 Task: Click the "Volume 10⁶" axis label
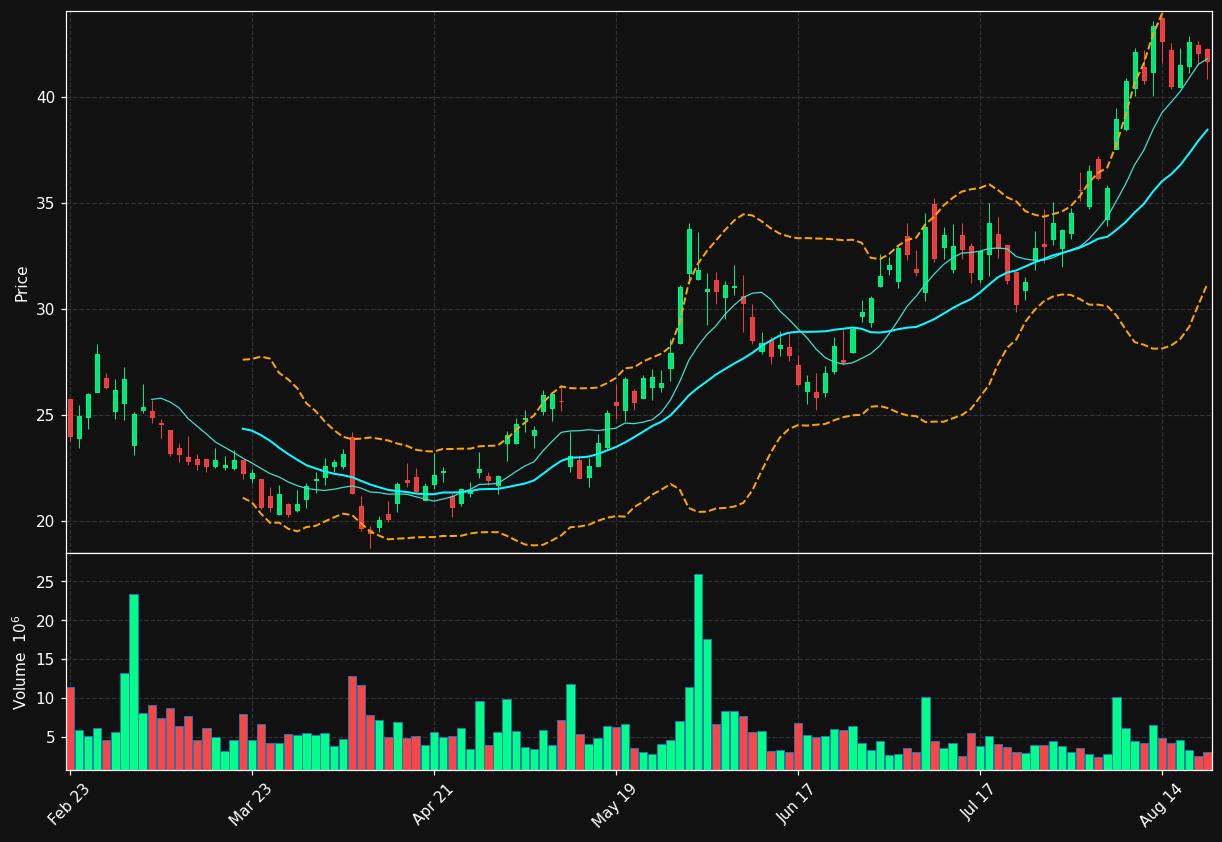tap(21, 662)
